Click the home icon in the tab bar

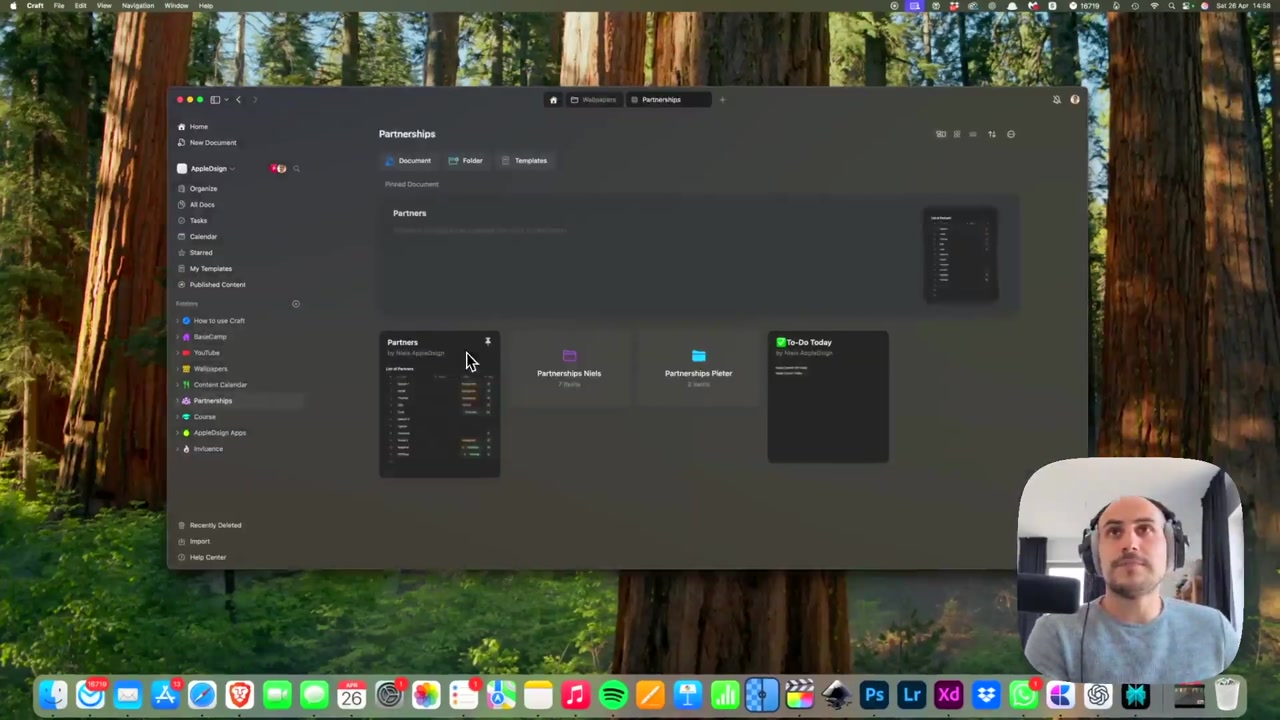tap(553, 100)
